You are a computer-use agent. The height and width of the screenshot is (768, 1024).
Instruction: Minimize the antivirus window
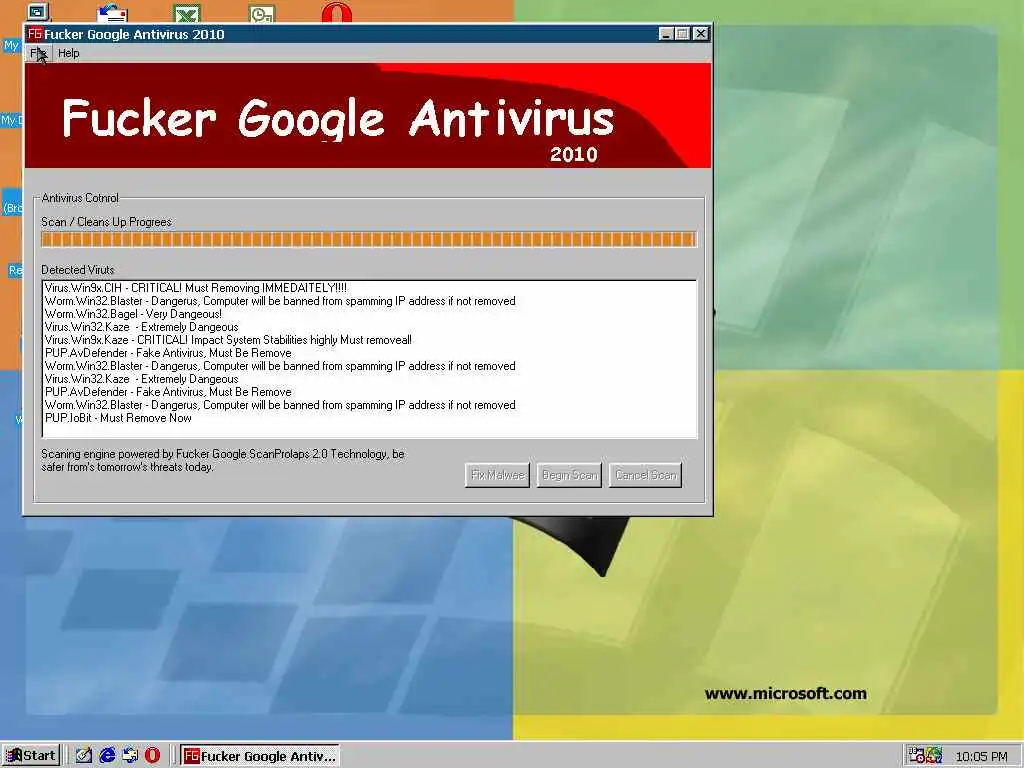pos(665,34)
